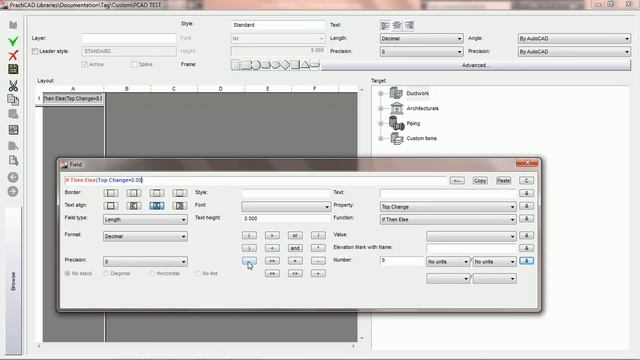Select the No stack radio button

pos(68,273)
